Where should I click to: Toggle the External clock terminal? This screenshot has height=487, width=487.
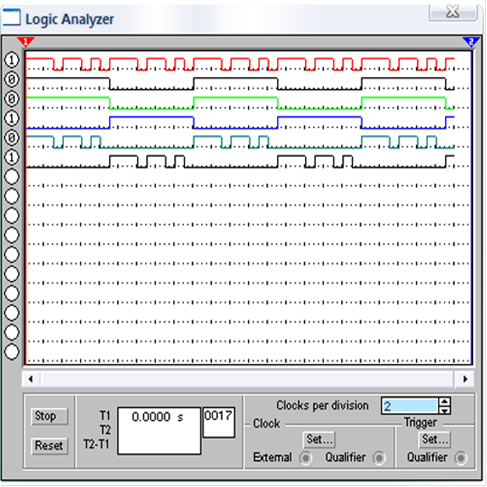(x=305, y=458)
